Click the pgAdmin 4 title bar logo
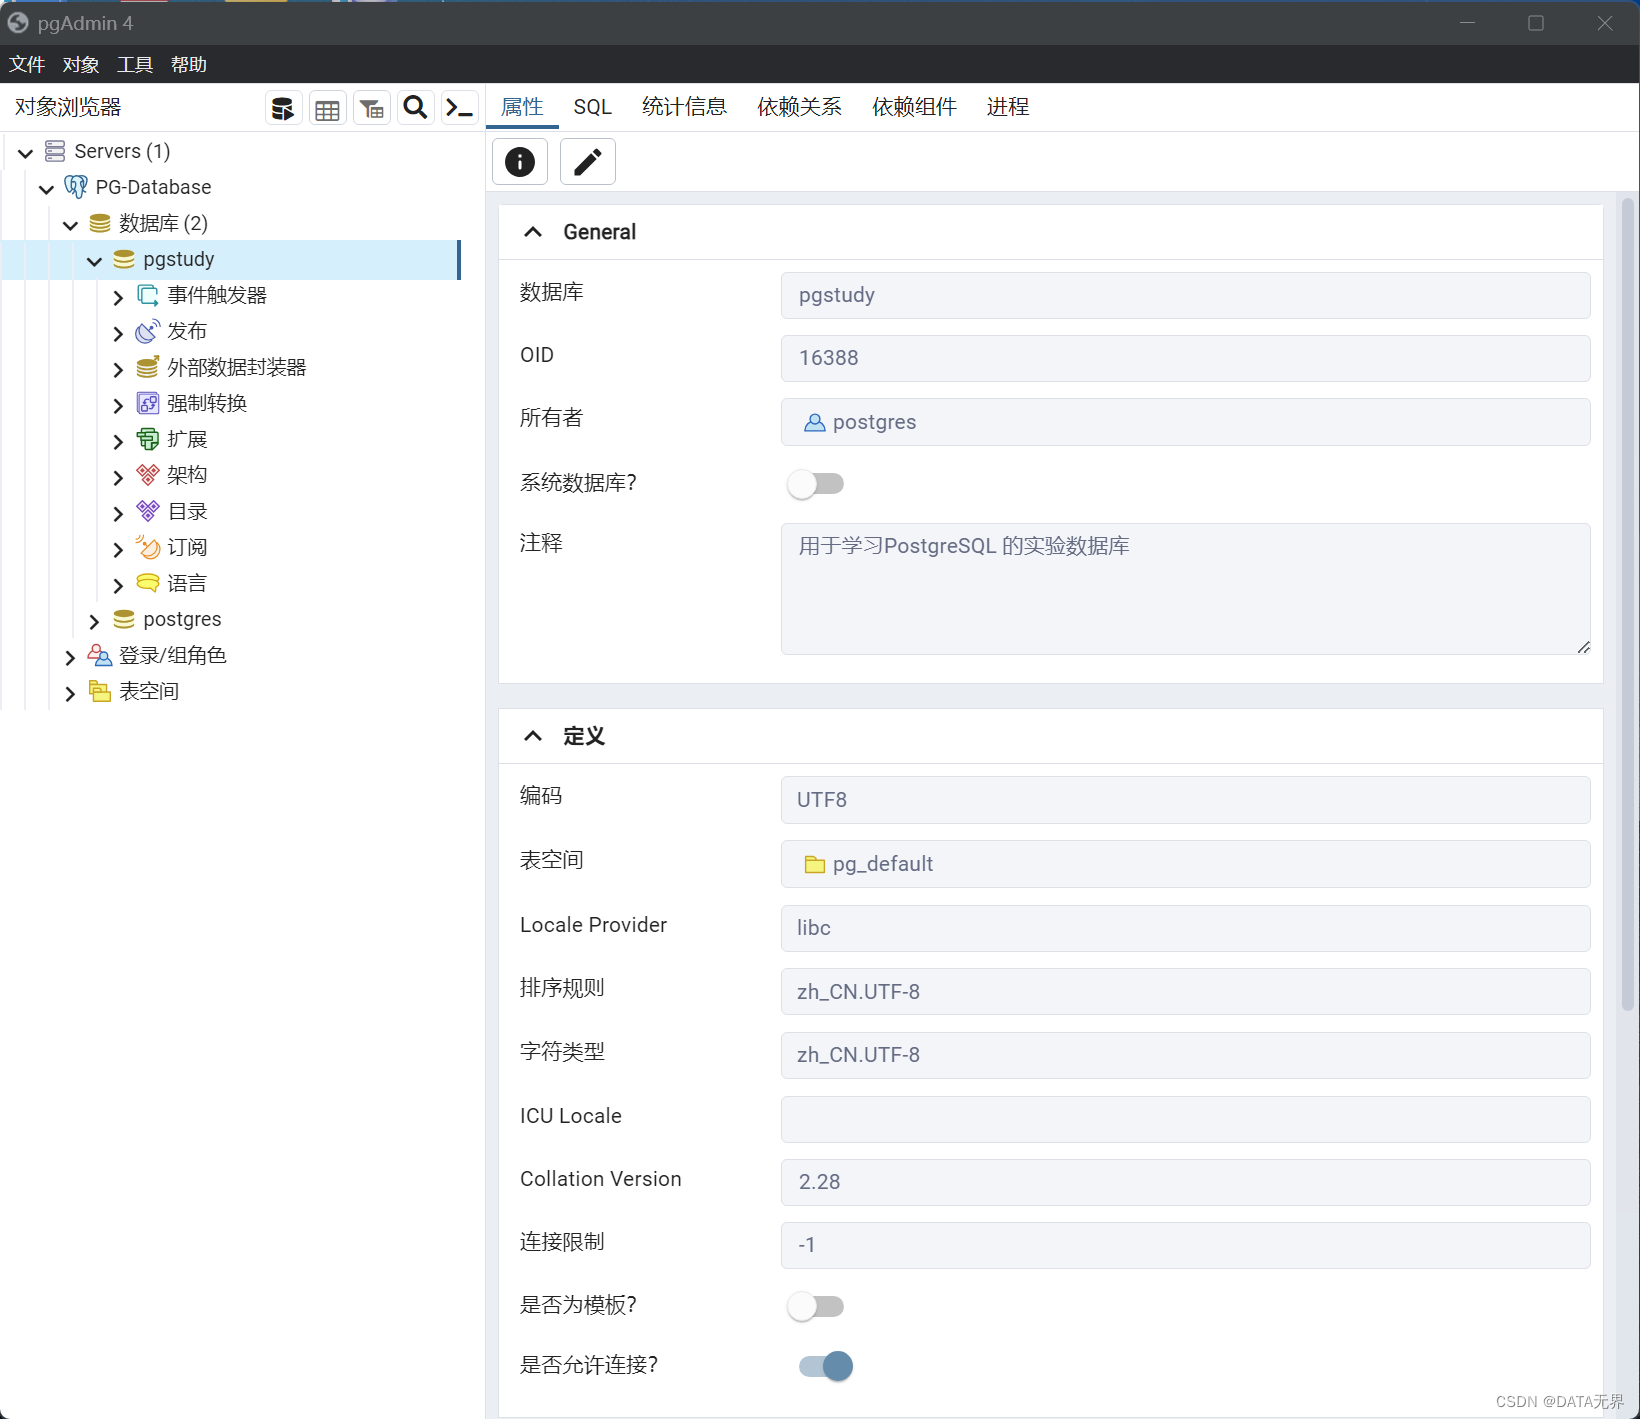Screen dimensions: 1640x1419 [x=18, y=22]
